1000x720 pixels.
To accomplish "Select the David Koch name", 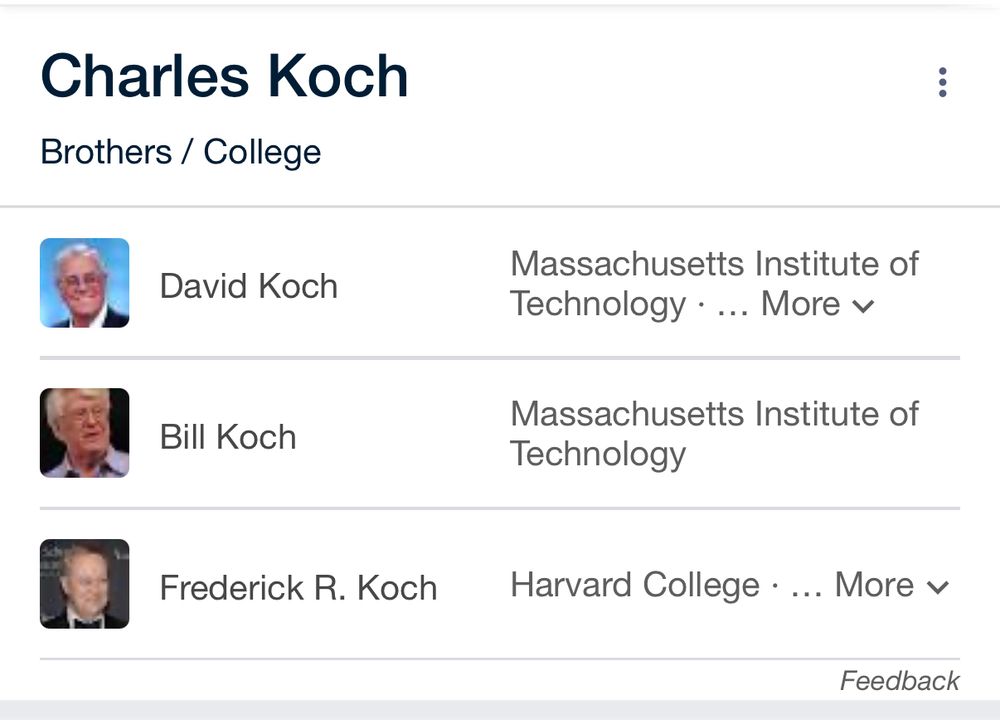I will click(249, 286).
